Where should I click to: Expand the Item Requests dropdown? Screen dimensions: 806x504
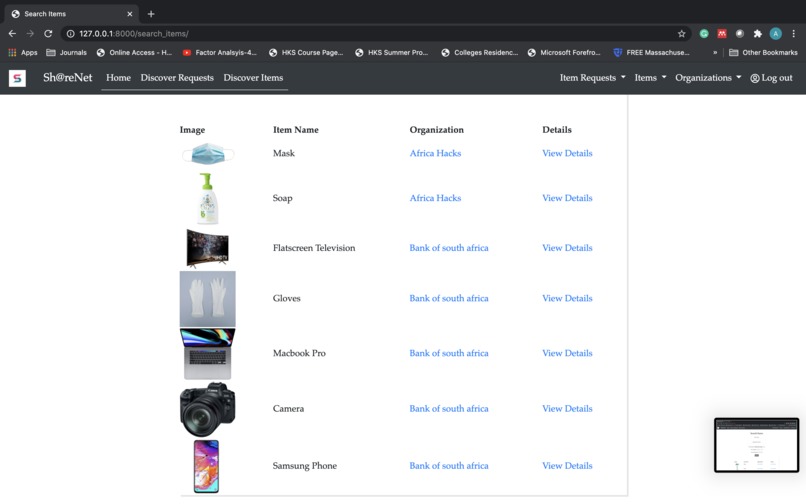click(592, 78)
